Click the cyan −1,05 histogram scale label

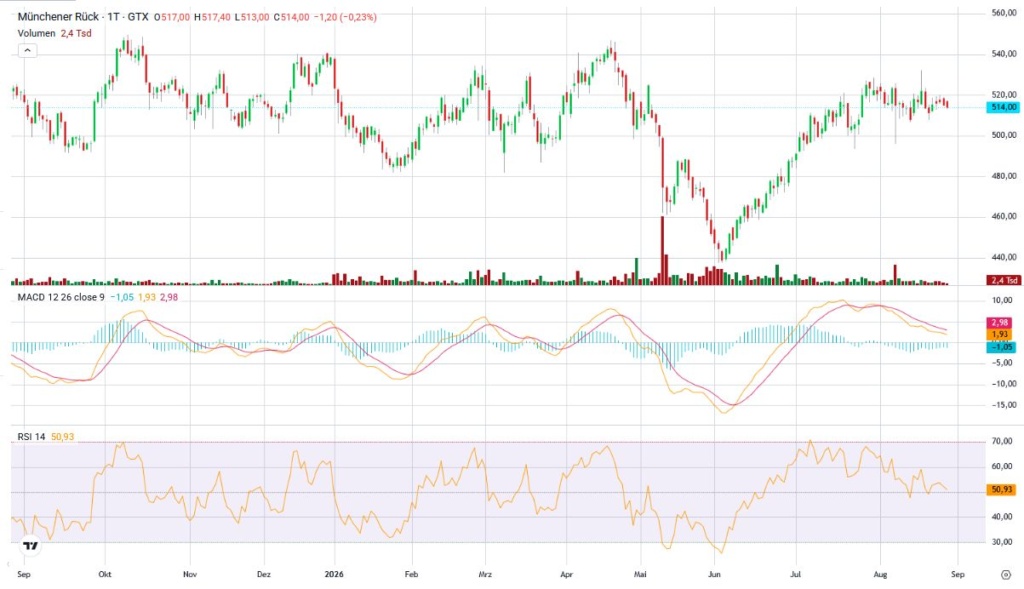(1001, 347)
